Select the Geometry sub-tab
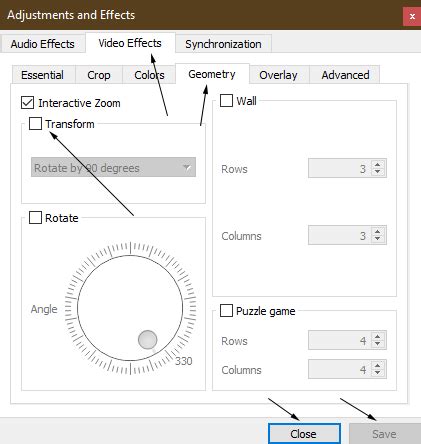This screenshot has width=421, height=444. pyautogui.click(x=212, y=74)
